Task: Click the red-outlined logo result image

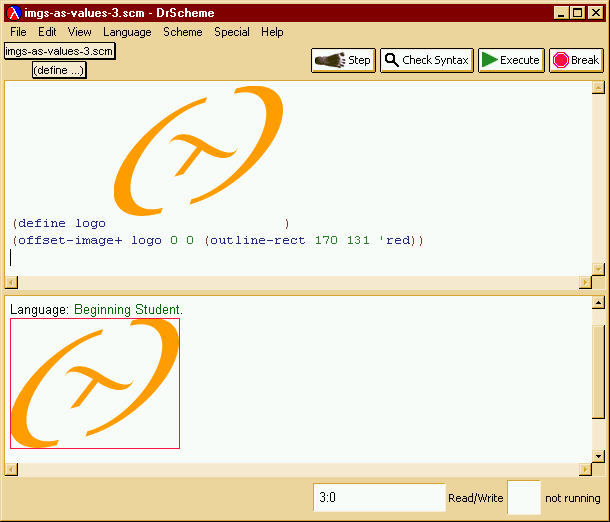Action: pos(95,384)
